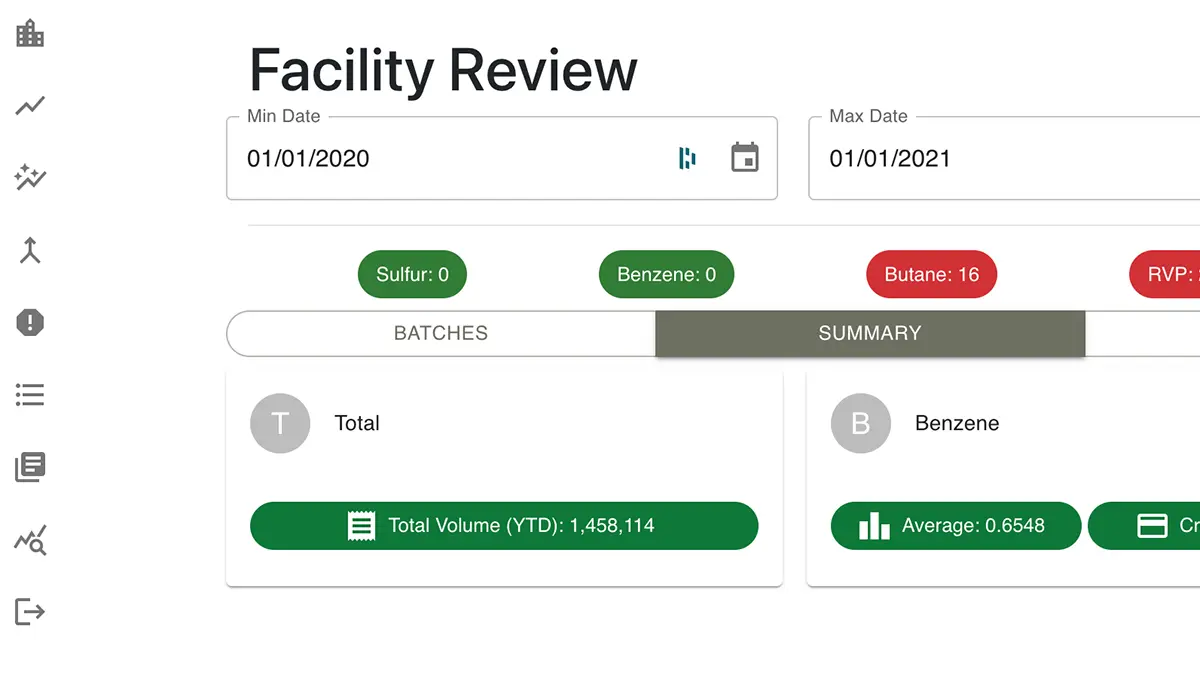Click the bar chart icon in Average chip
The image size is (1200, 675).
(874, 526)
